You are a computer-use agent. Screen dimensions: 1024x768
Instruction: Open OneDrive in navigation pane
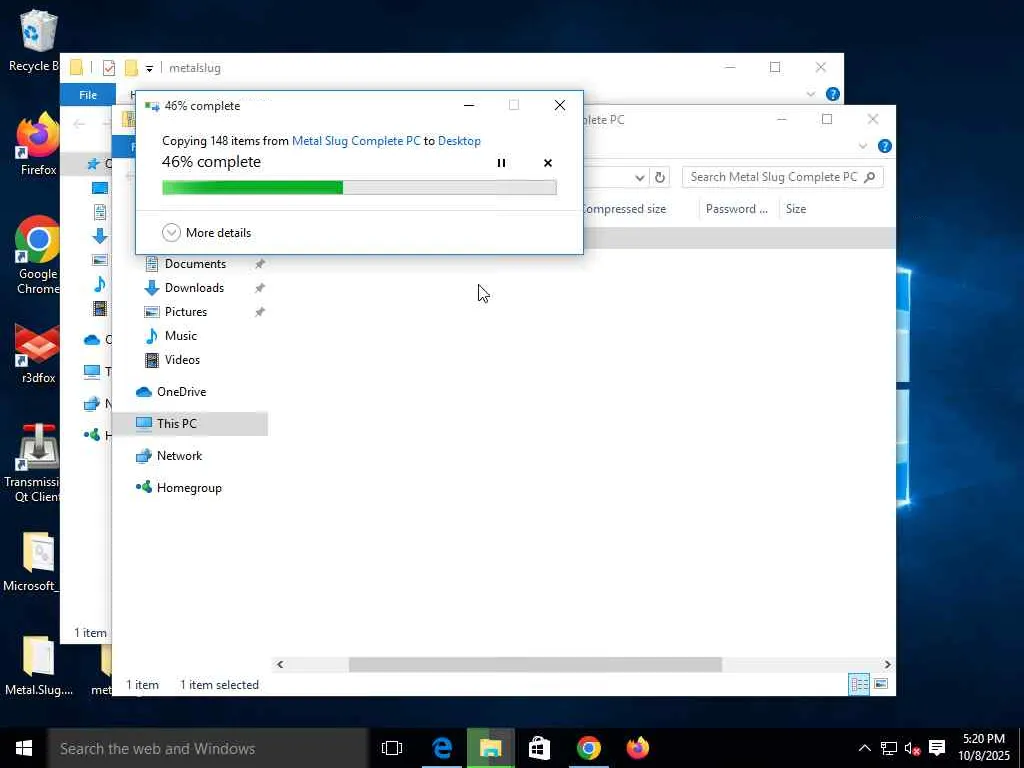pos(181,392)
